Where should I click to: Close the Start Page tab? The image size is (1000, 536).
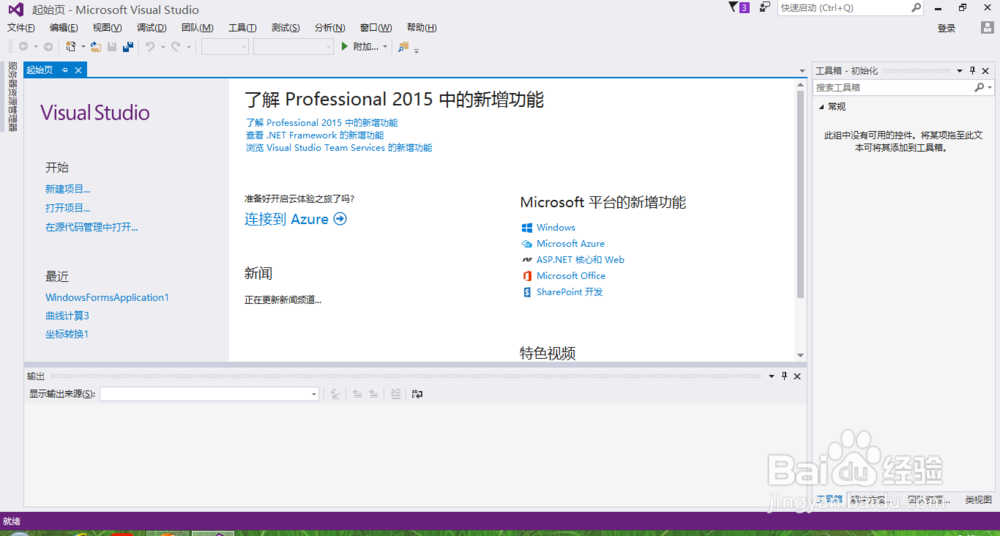[78, 70]
